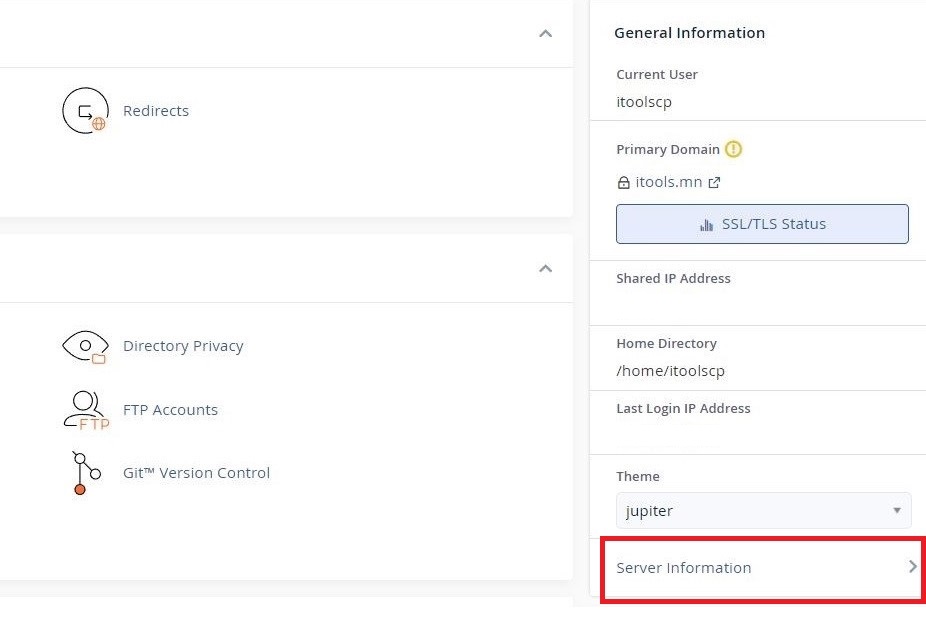Open the Redirects text link
The height and width of the screenshot is (618, 926).
[156, 110]
